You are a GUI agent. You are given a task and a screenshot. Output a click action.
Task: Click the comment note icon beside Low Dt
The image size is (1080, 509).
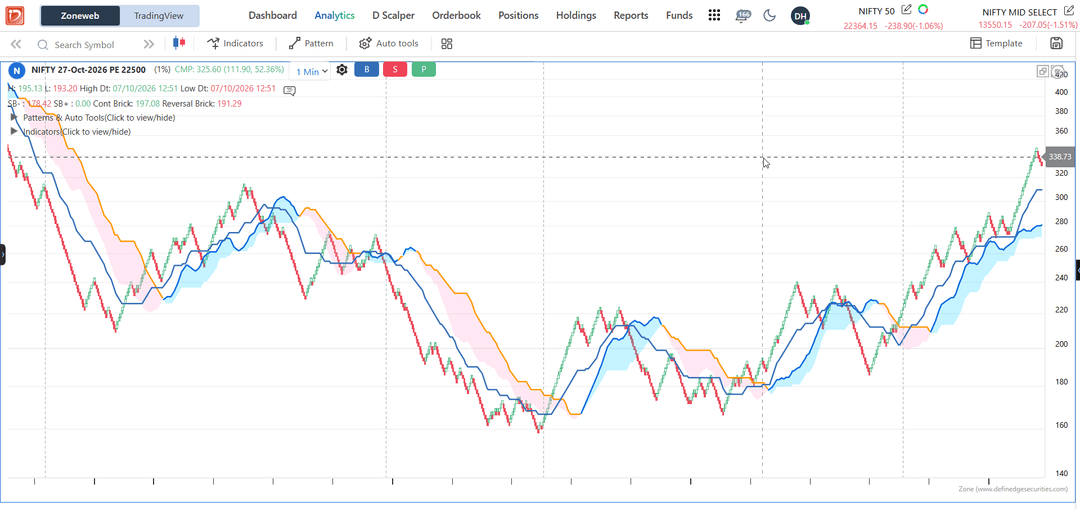click(290, 90)
